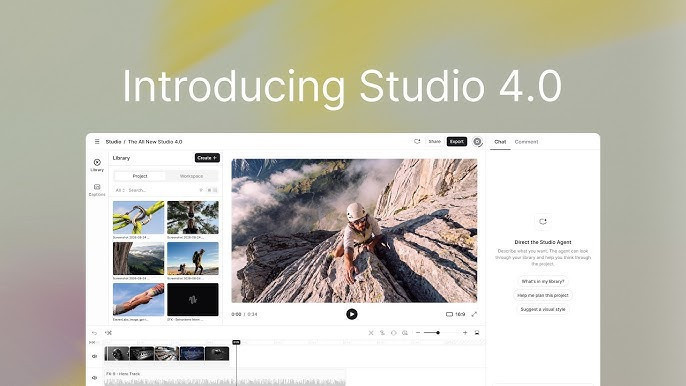Open the Library sidebar panel
Image resolution: width=686 pixels, height=386 pixels.
(97, 165)
